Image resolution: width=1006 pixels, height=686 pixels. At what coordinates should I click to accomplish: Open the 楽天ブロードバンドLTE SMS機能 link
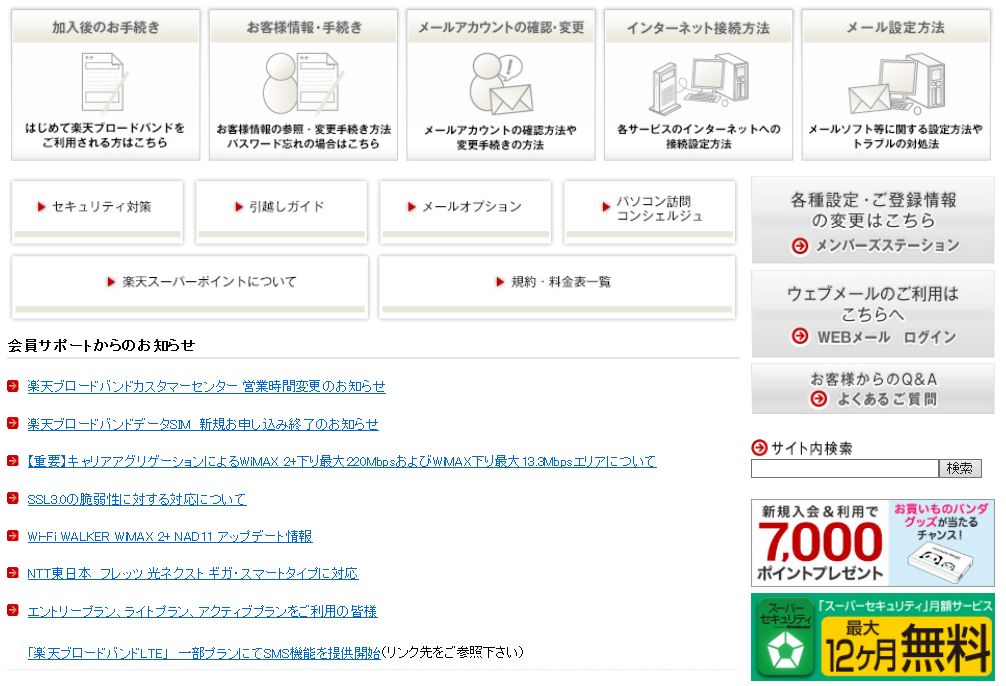[x=204, y=653]
